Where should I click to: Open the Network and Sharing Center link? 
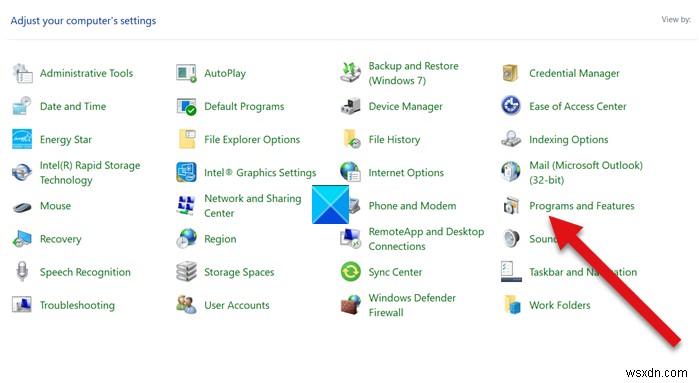coord(253,206)
